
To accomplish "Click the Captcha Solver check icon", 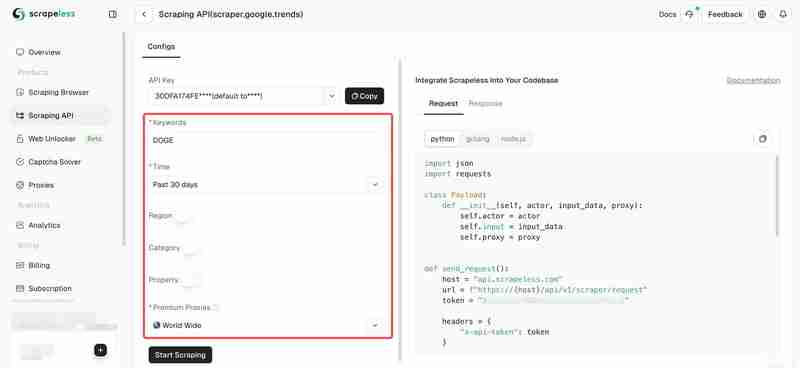I will tap(20, 162).
